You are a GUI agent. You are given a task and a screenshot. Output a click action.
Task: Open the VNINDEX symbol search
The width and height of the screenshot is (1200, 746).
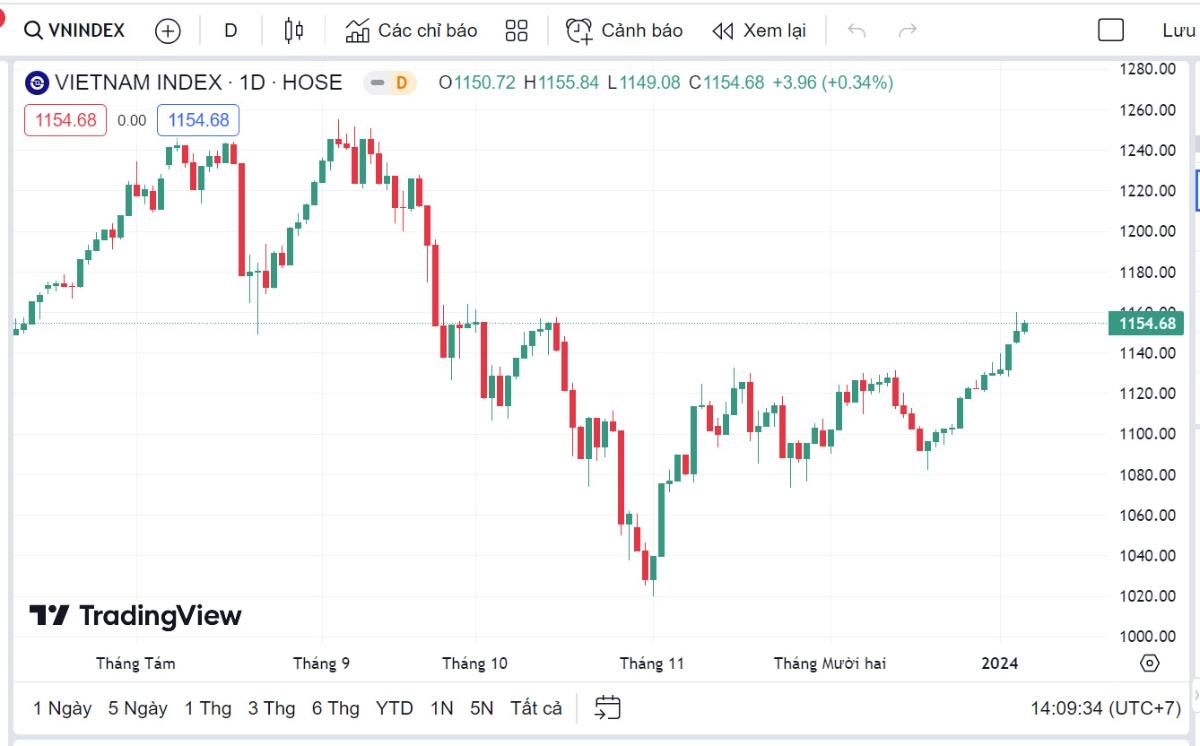click(75, 30)
